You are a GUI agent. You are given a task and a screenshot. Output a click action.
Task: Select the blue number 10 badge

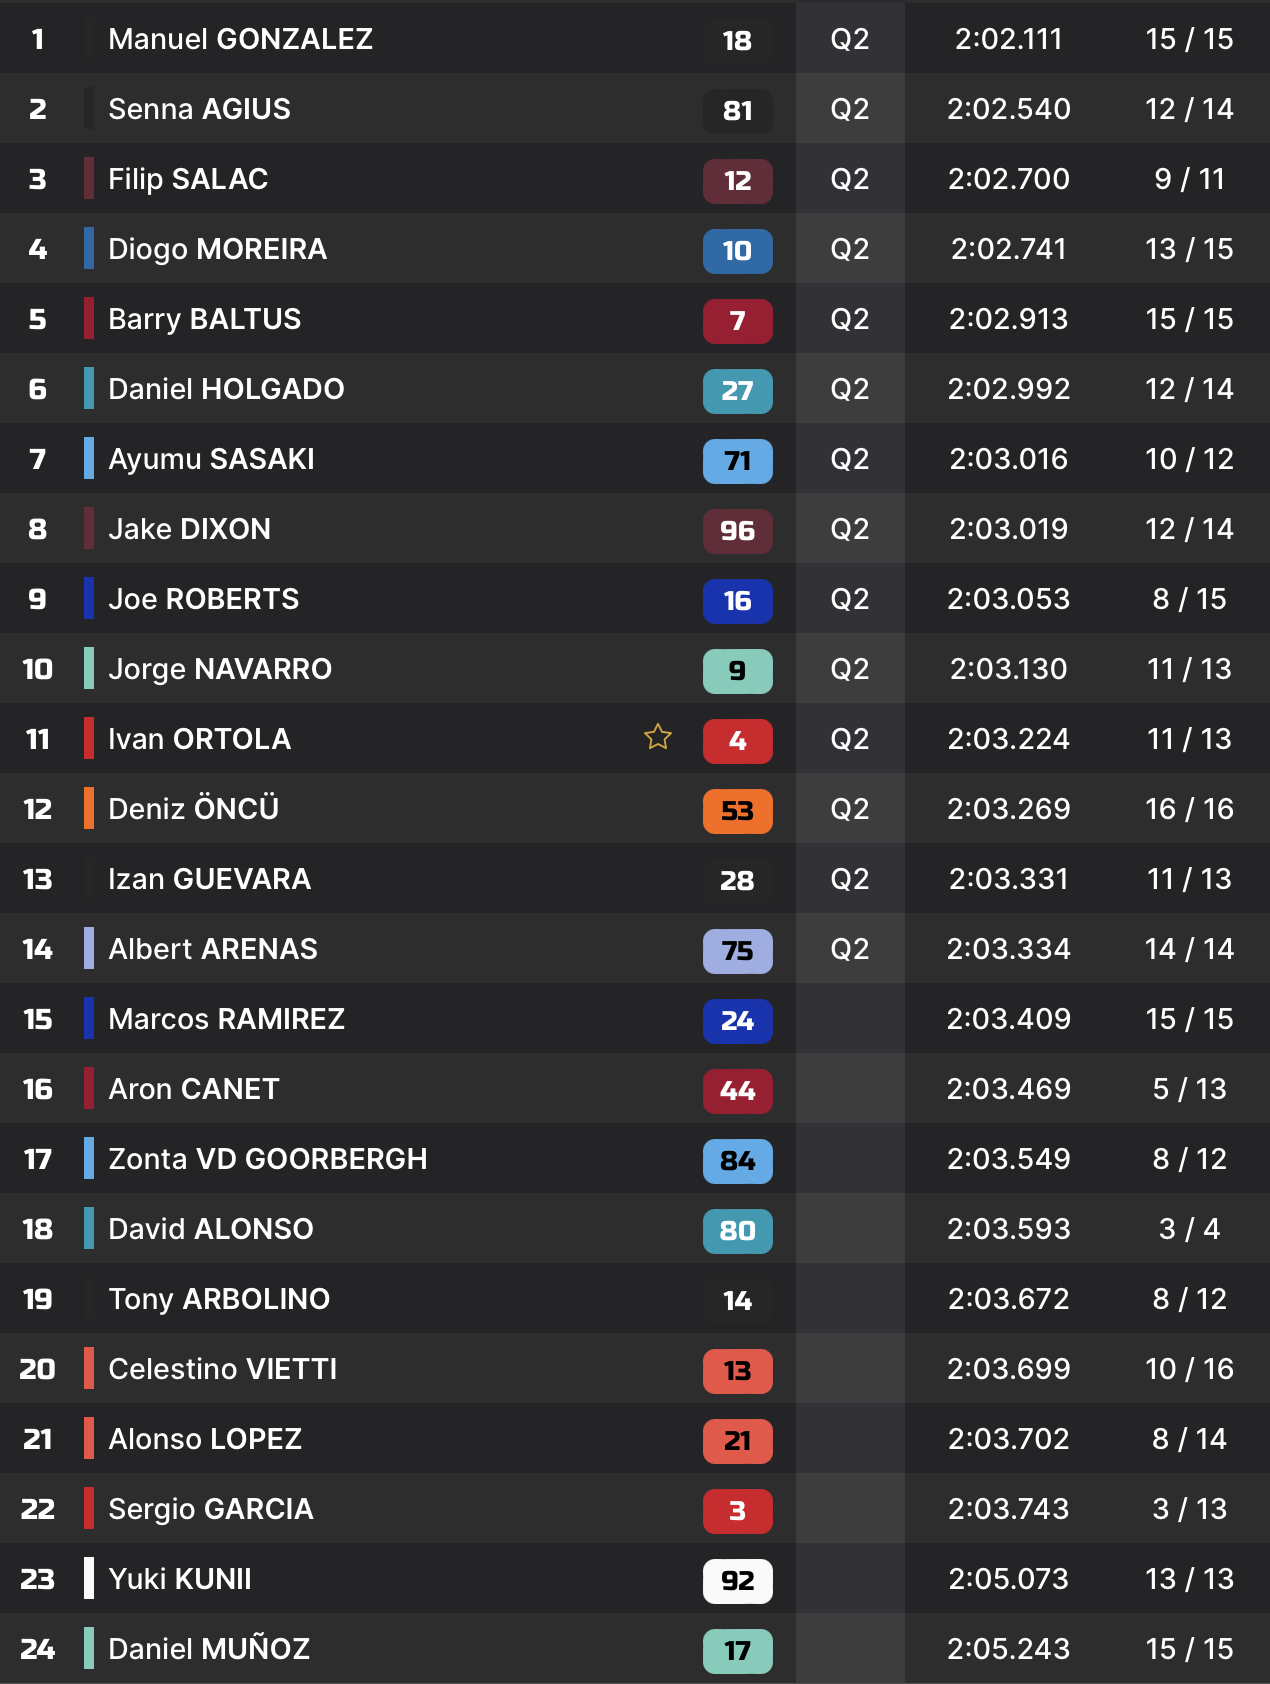coord(737,251)
